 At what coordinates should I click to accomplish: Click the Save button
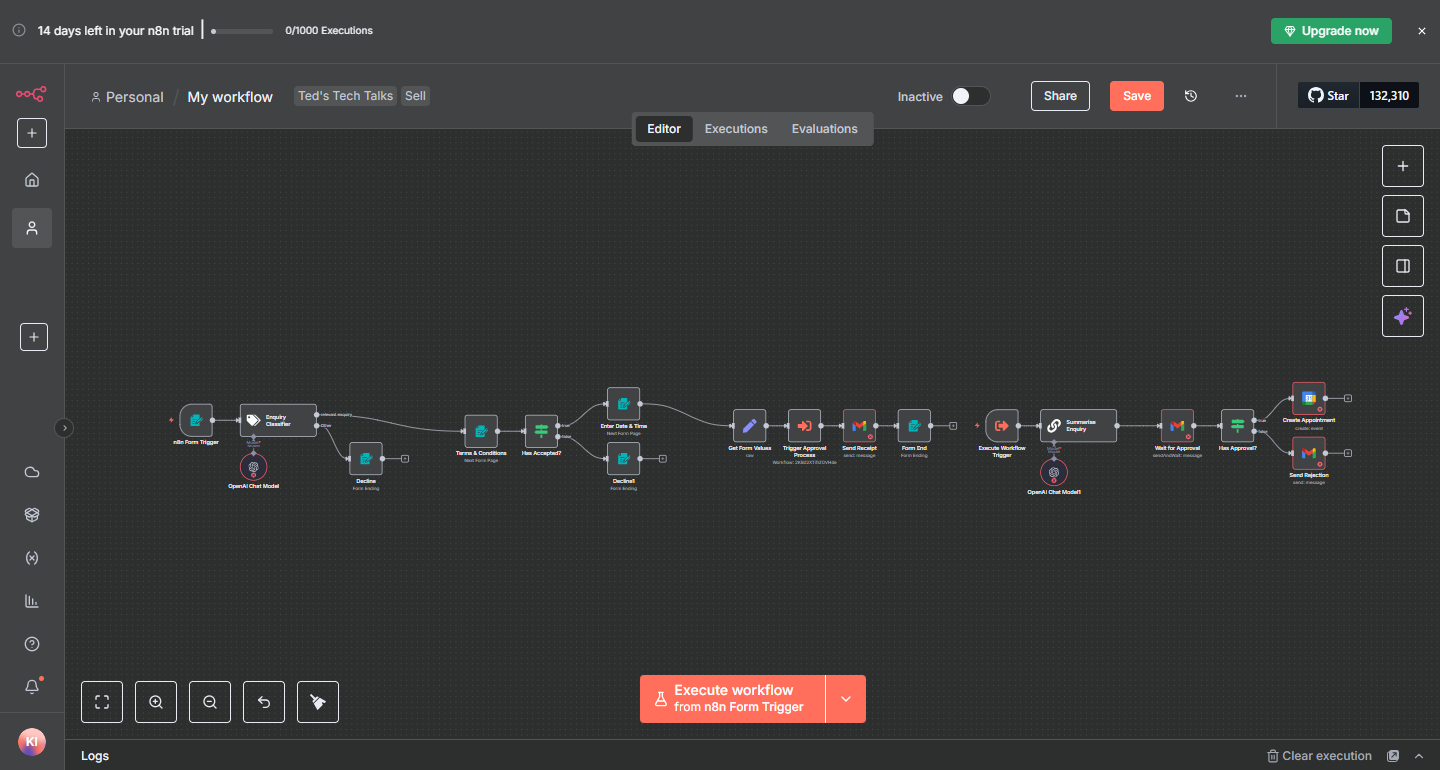tap(1136, 96)
